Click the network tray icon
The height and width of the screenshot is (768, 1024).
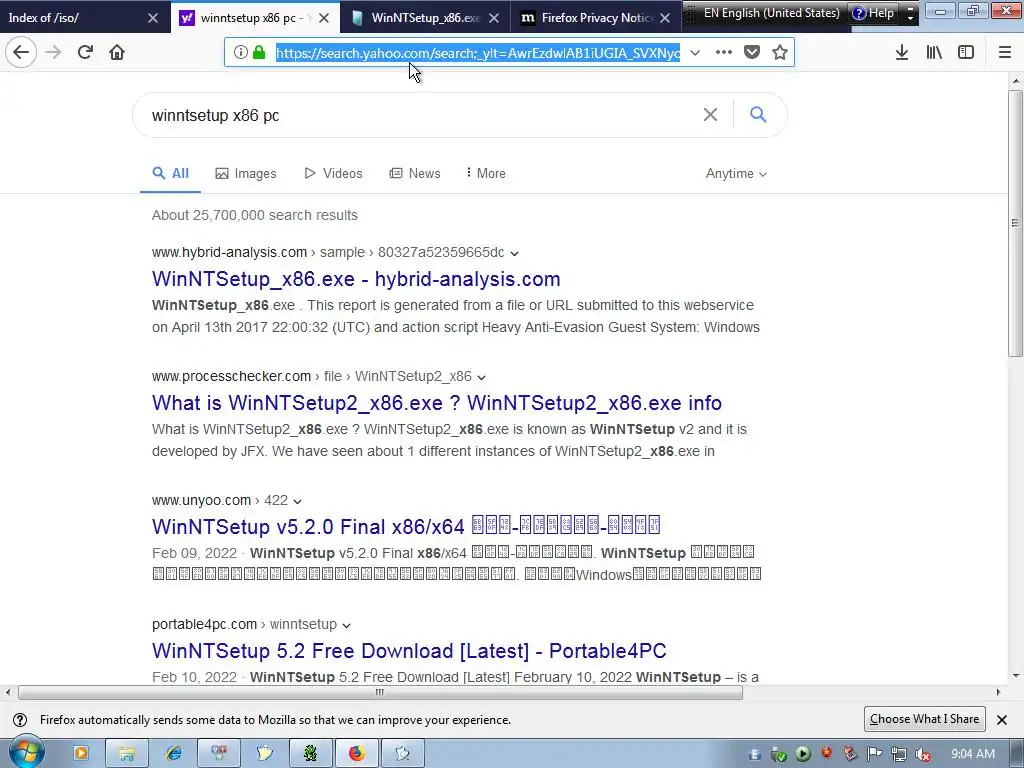tap(899, 754)
